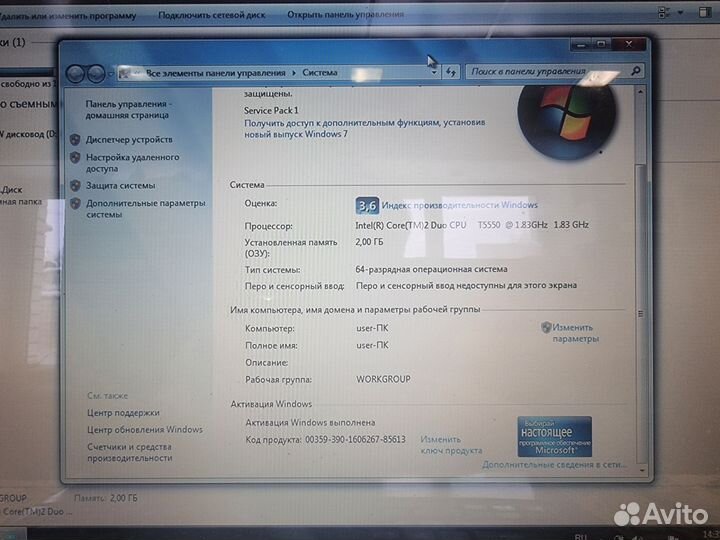Close the System window
Screen dimensions: 720x540
[629, 44]
